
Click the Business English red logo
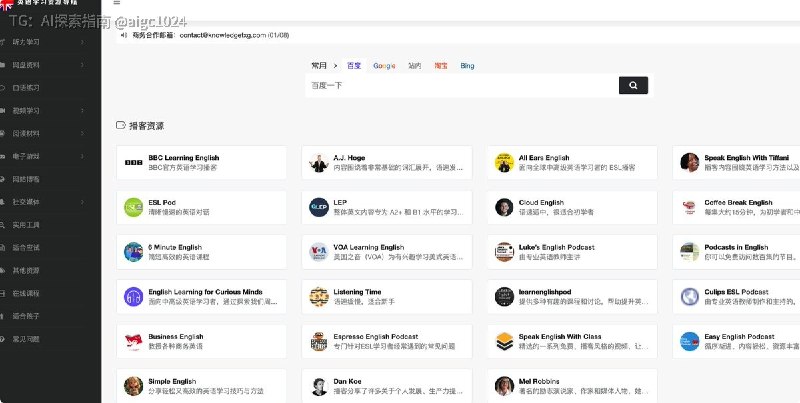click(134, 341)
